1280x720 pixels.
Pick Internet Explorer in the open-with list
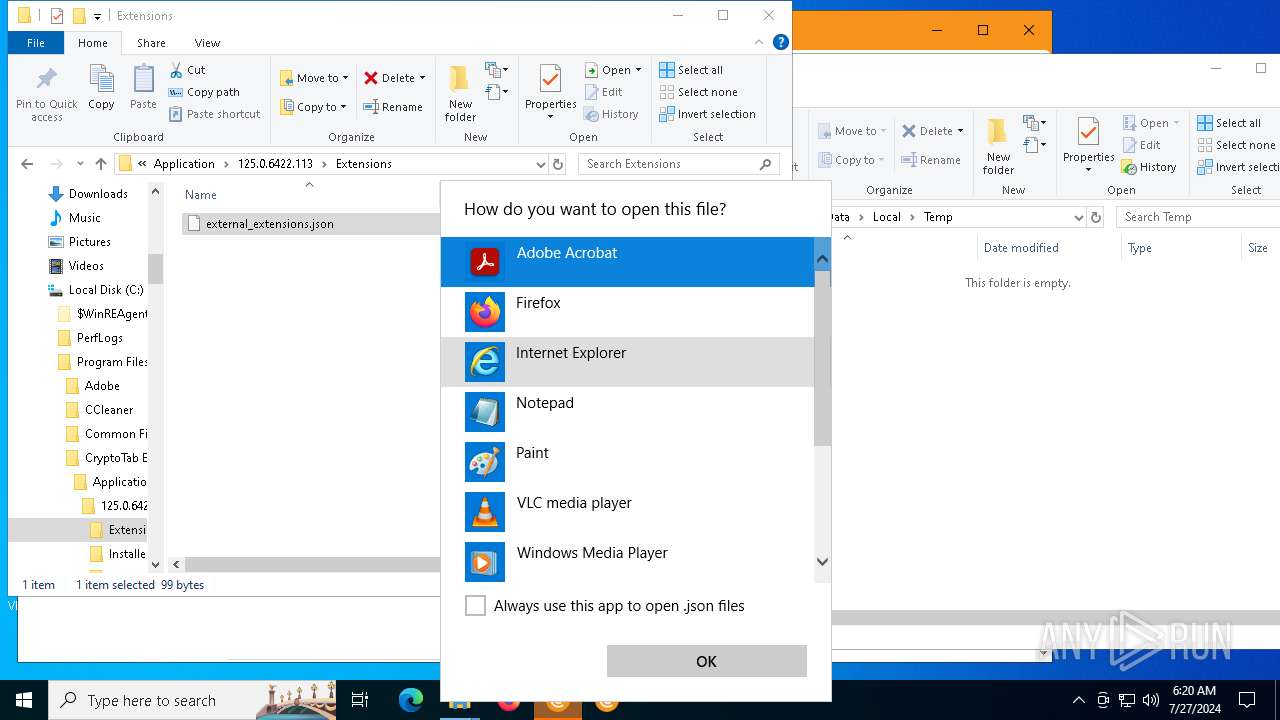click(627, 362)
